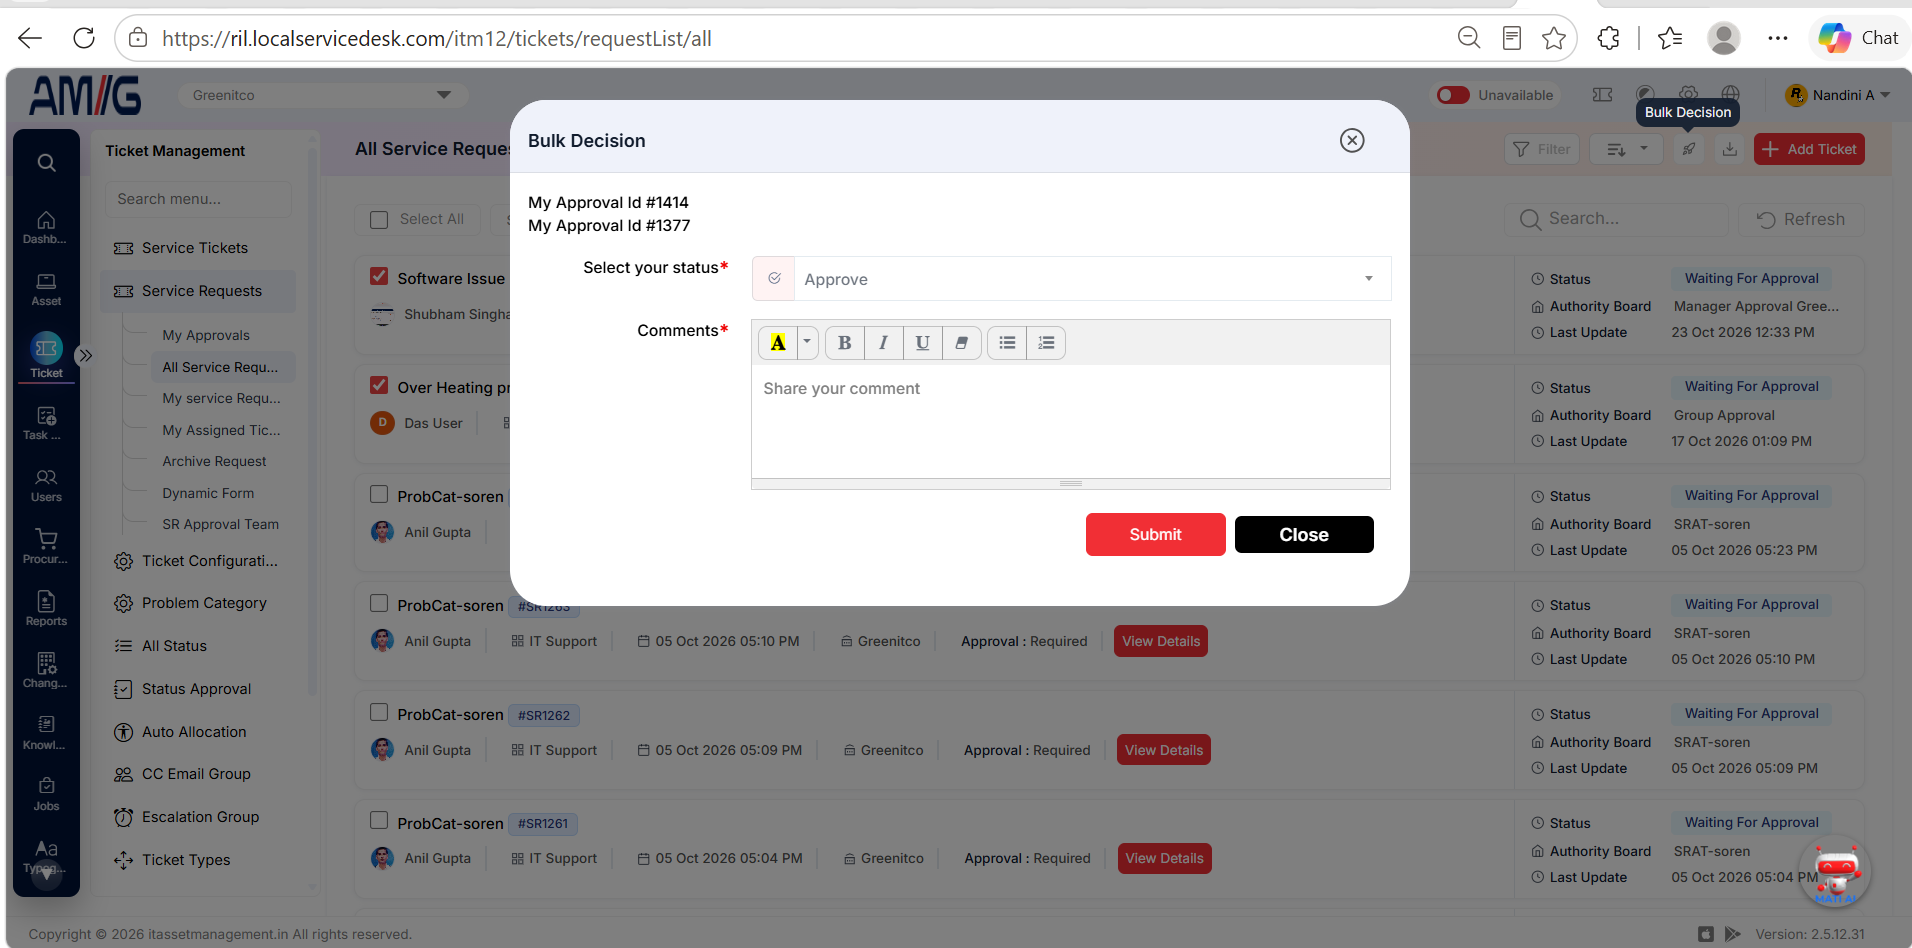Open the chatbot robot assistant

click(1836, 873)
